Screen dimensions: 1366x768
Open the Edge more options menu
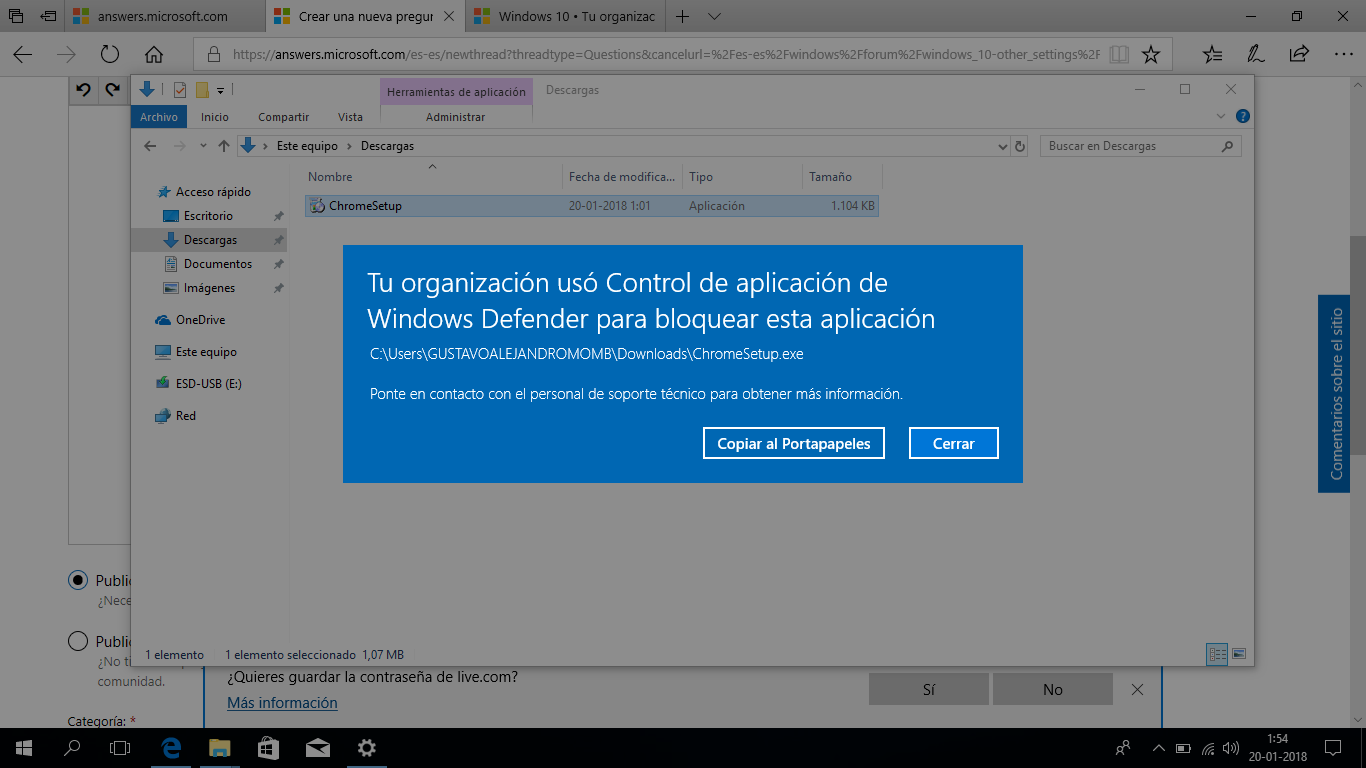tap(1342, 55)
